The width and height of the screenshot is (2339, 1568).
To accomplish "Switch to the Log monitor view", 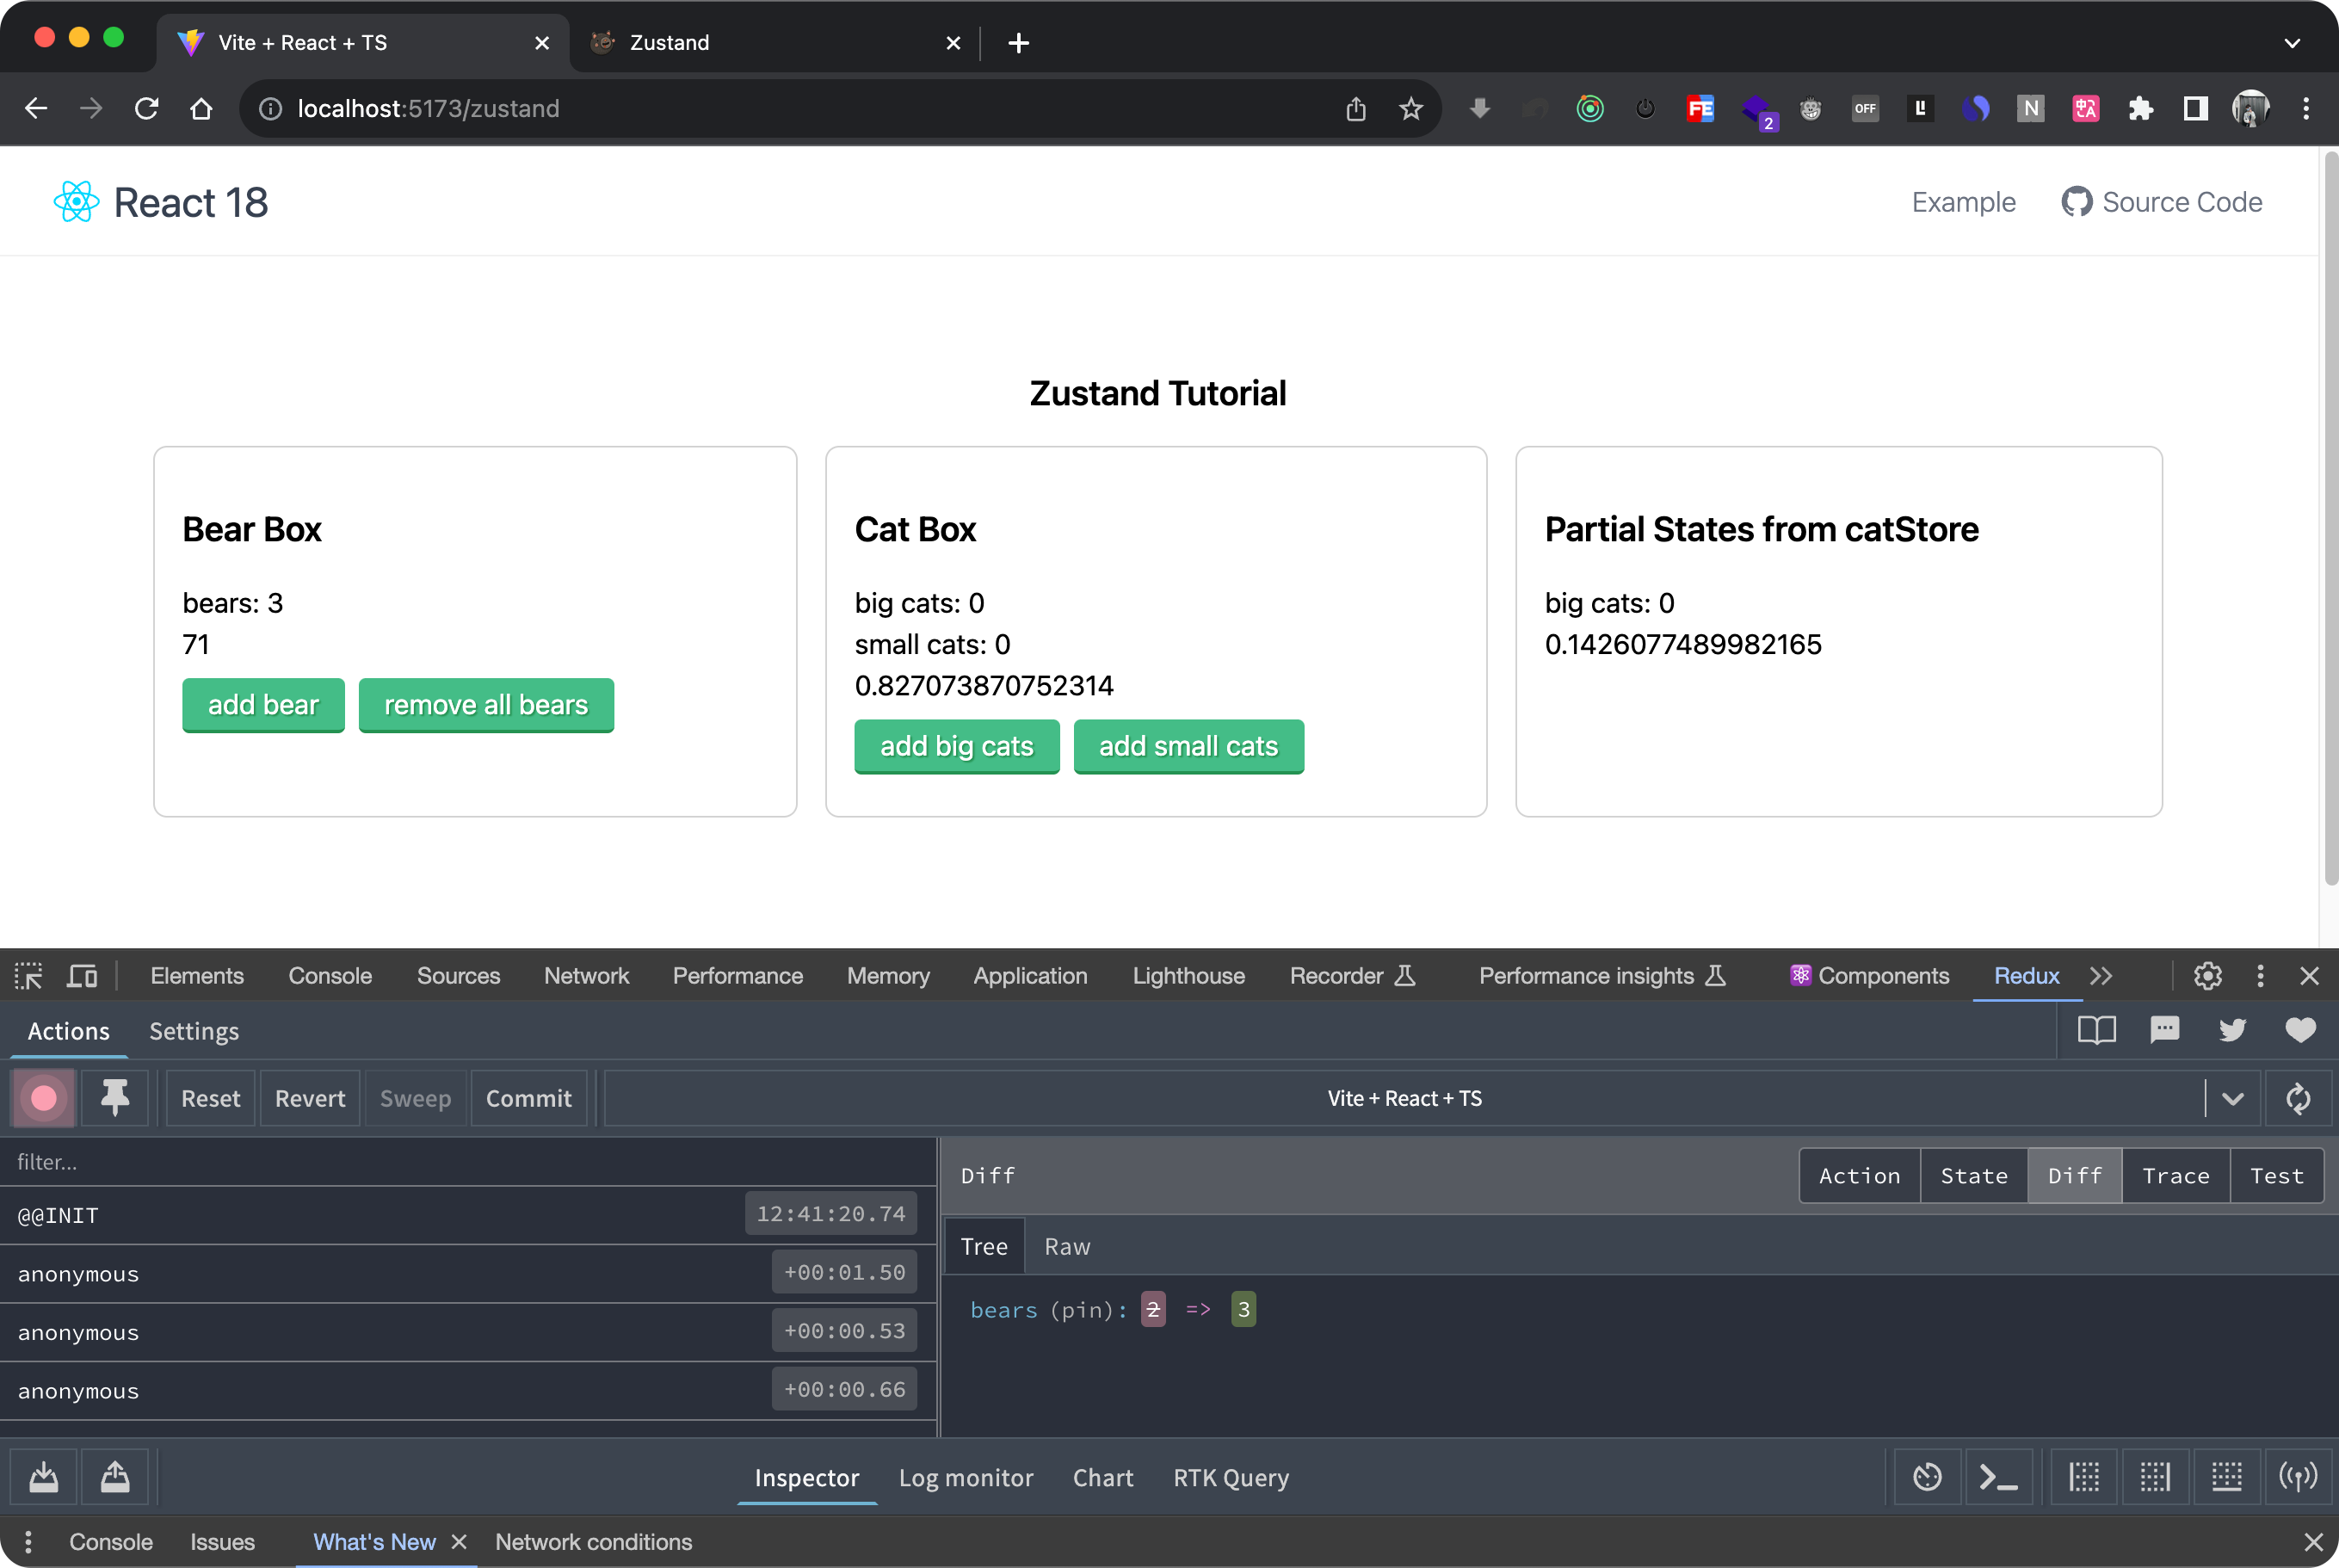I will click(965, 1478).
